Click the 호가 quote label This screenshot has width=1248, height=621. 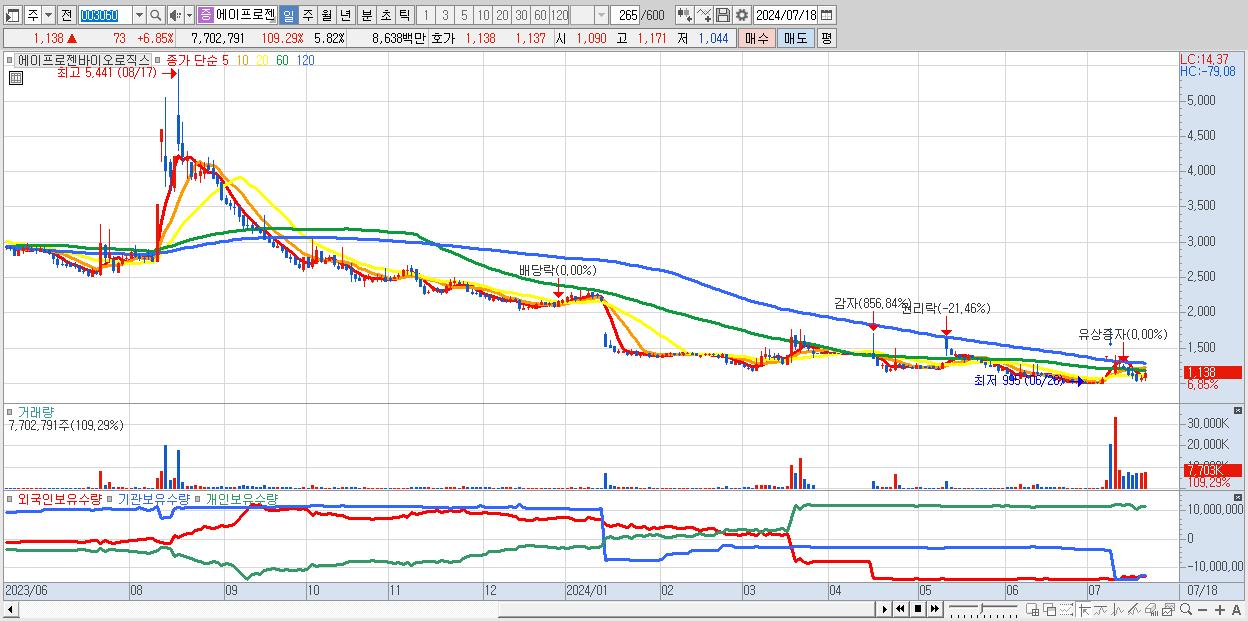tap(442, 38)
